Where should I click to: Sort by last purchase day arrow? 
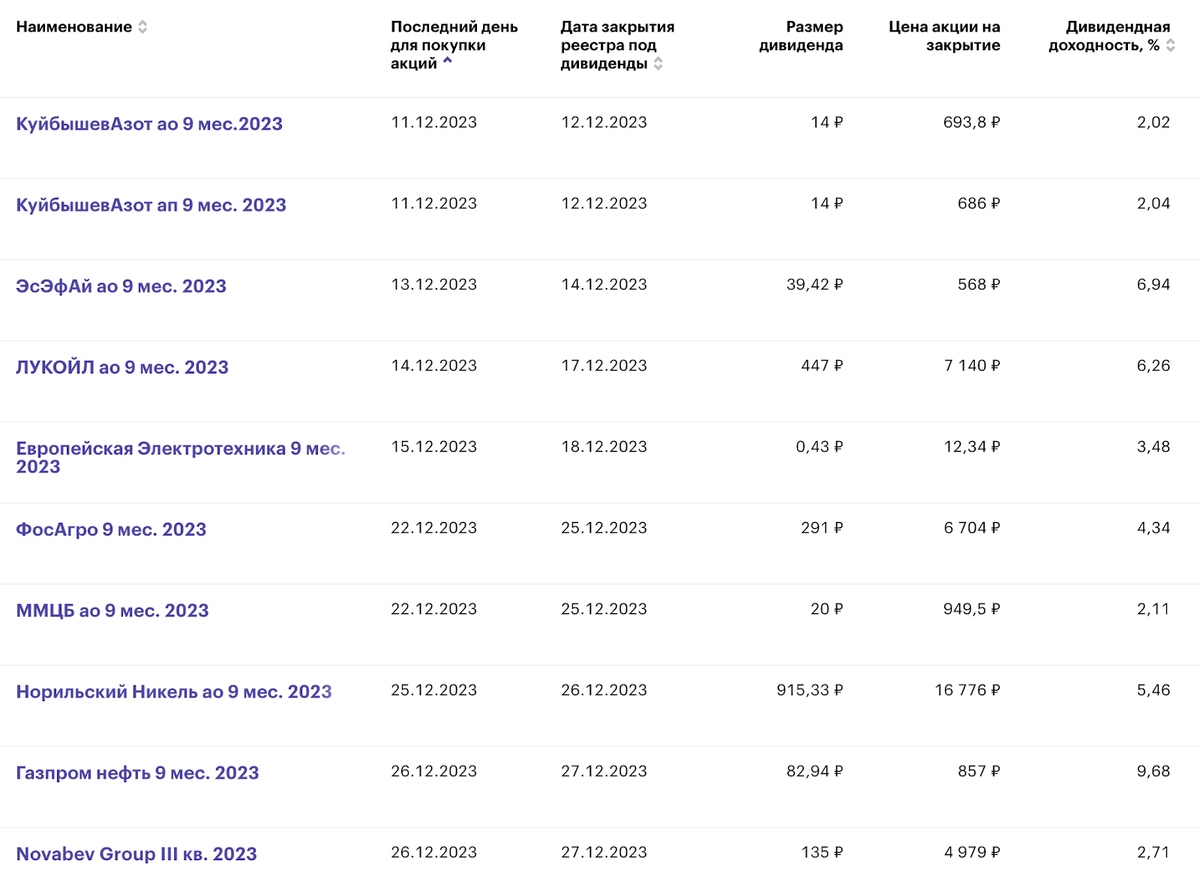(x=447, y=62)
